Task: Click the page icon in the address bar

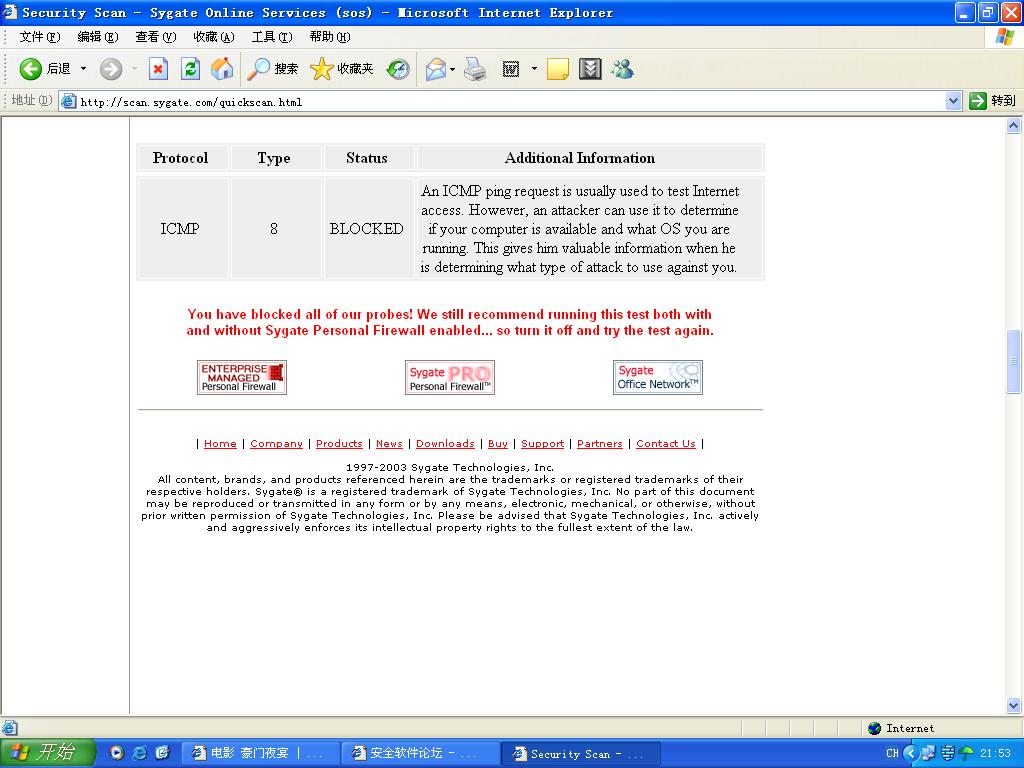Action: click(68, 101)
